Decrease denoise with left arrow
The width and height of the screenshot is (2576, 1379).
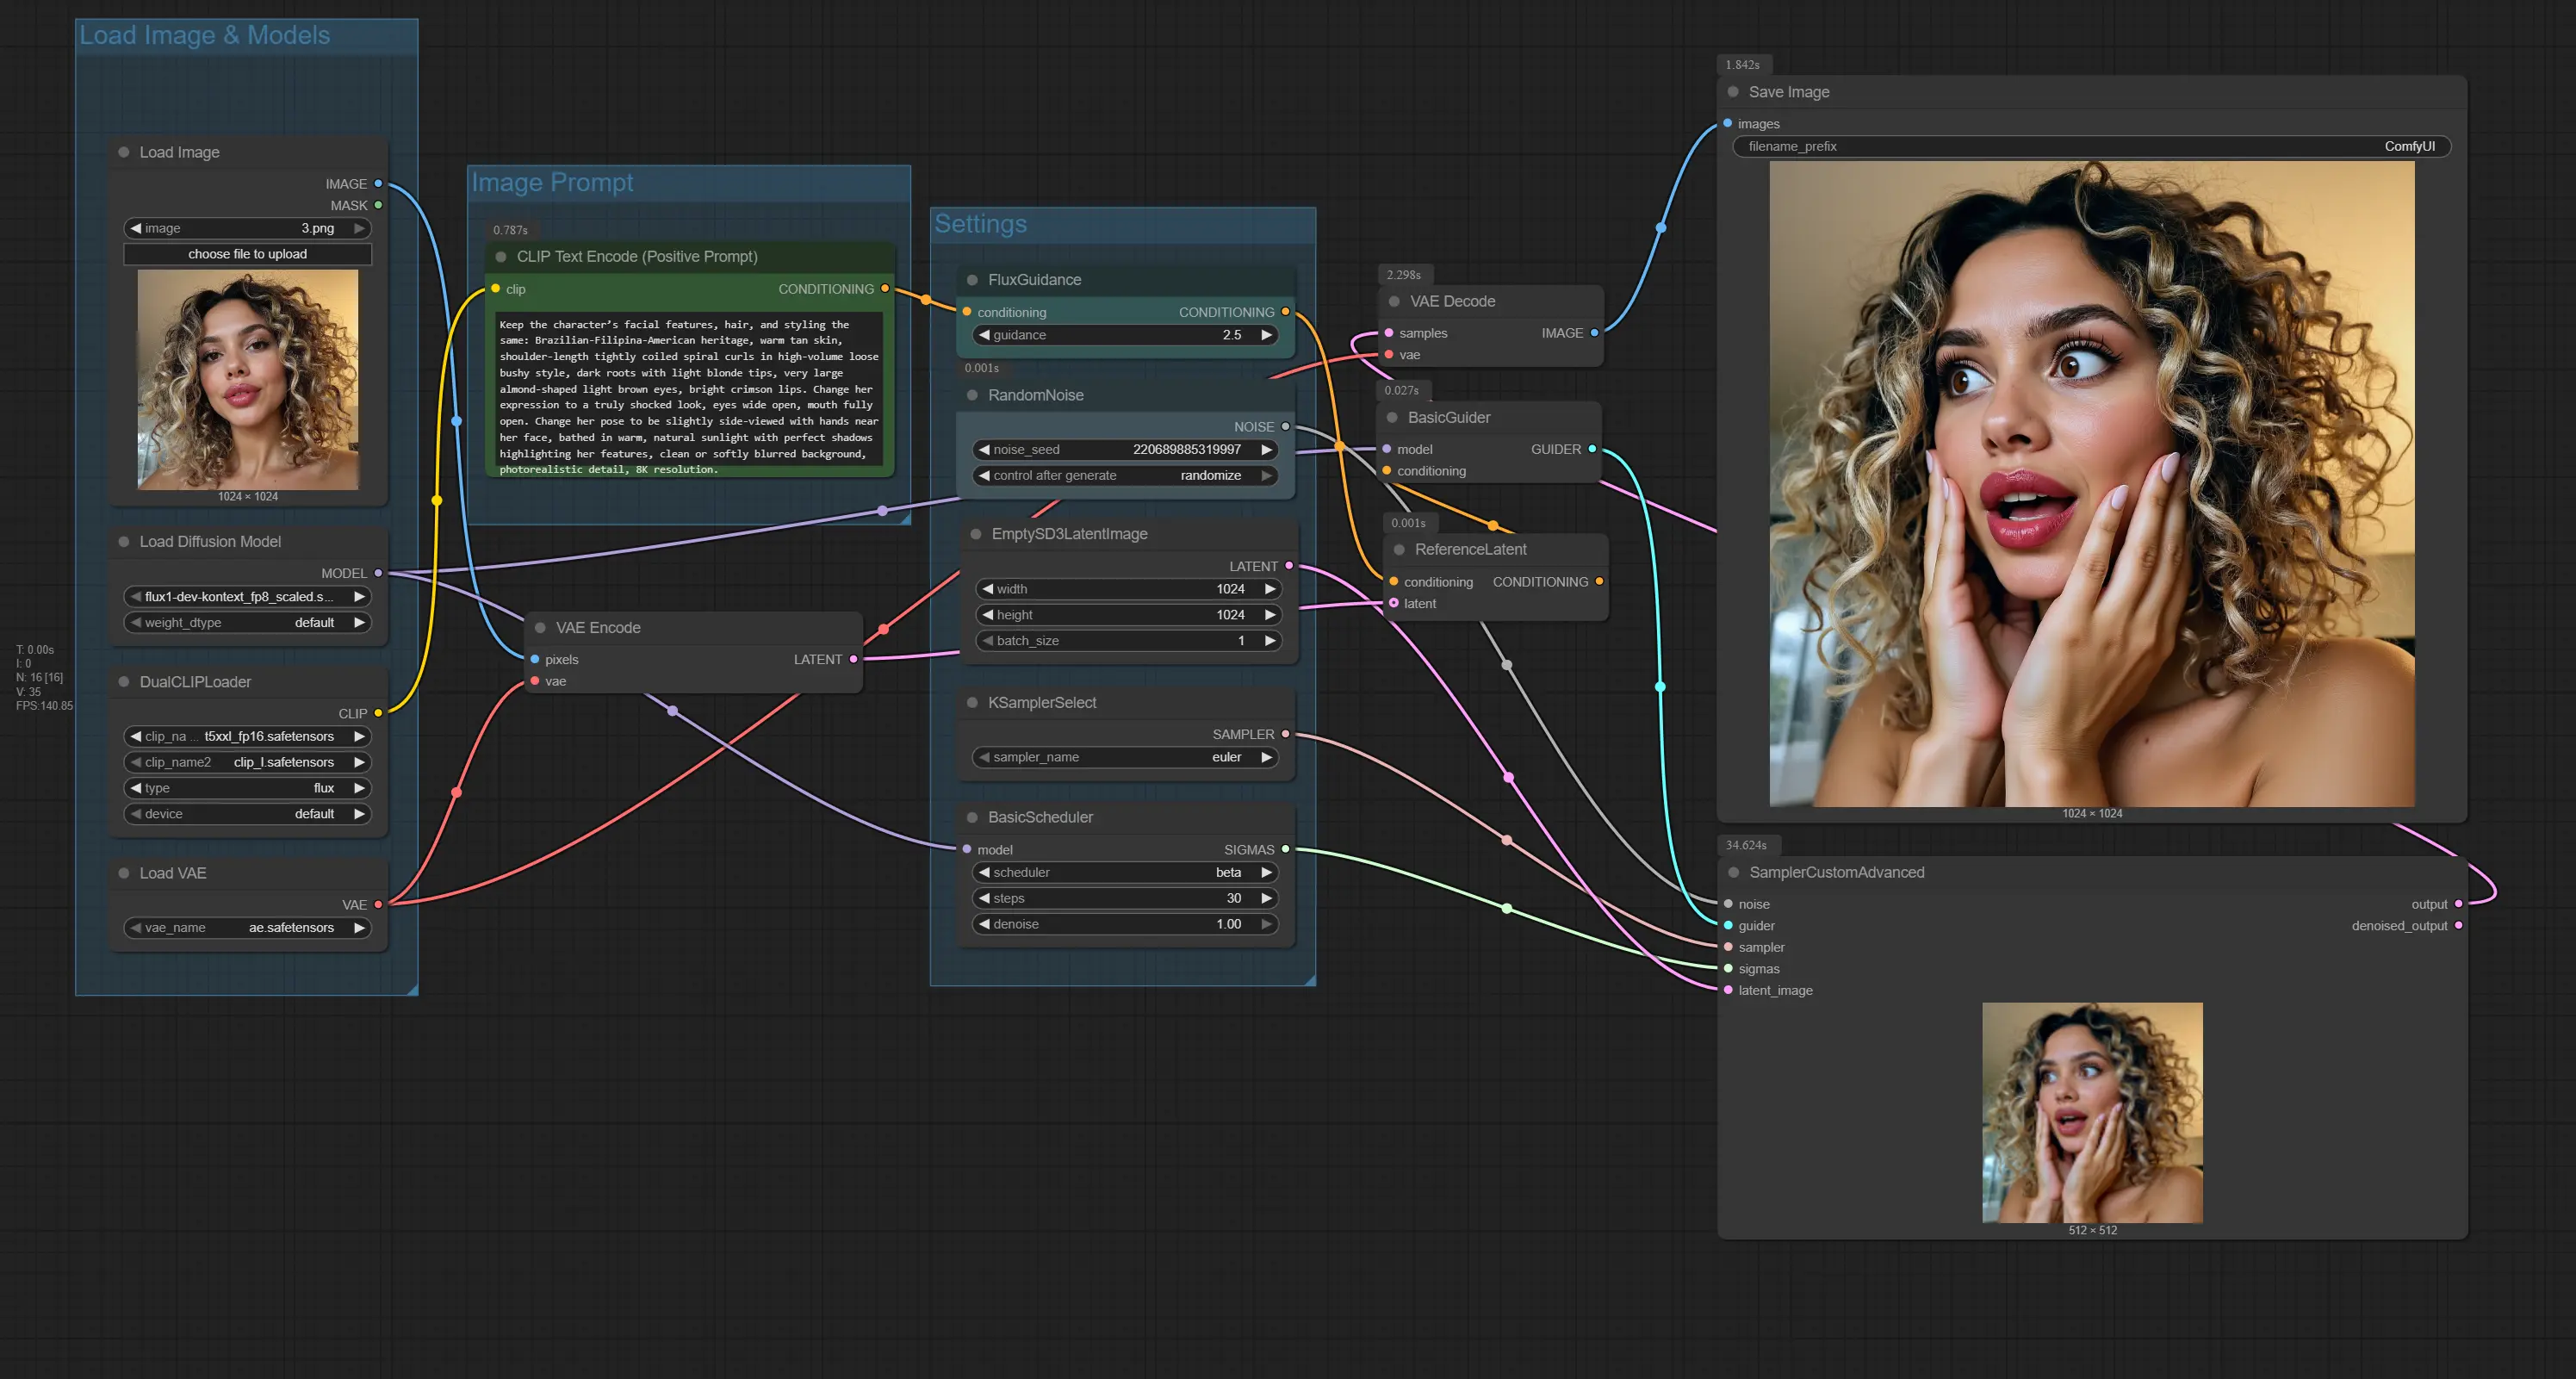pyautogui.click(x=984, y=924)
